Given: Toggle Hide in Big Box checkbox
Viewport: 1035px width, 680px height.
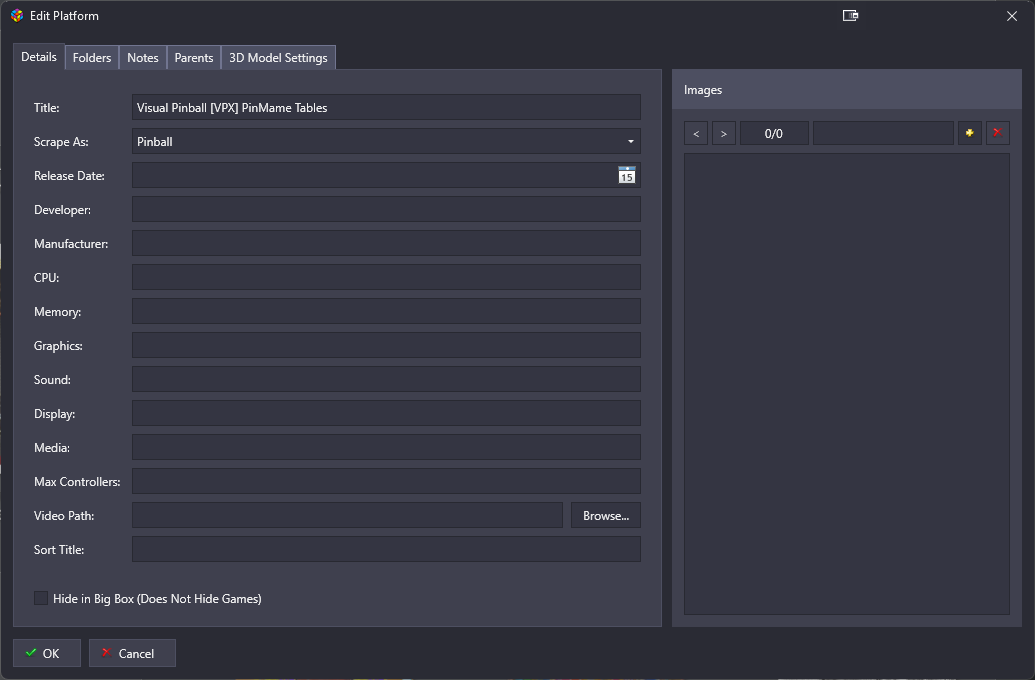Looking at the screenshot, I should point(41,598).
